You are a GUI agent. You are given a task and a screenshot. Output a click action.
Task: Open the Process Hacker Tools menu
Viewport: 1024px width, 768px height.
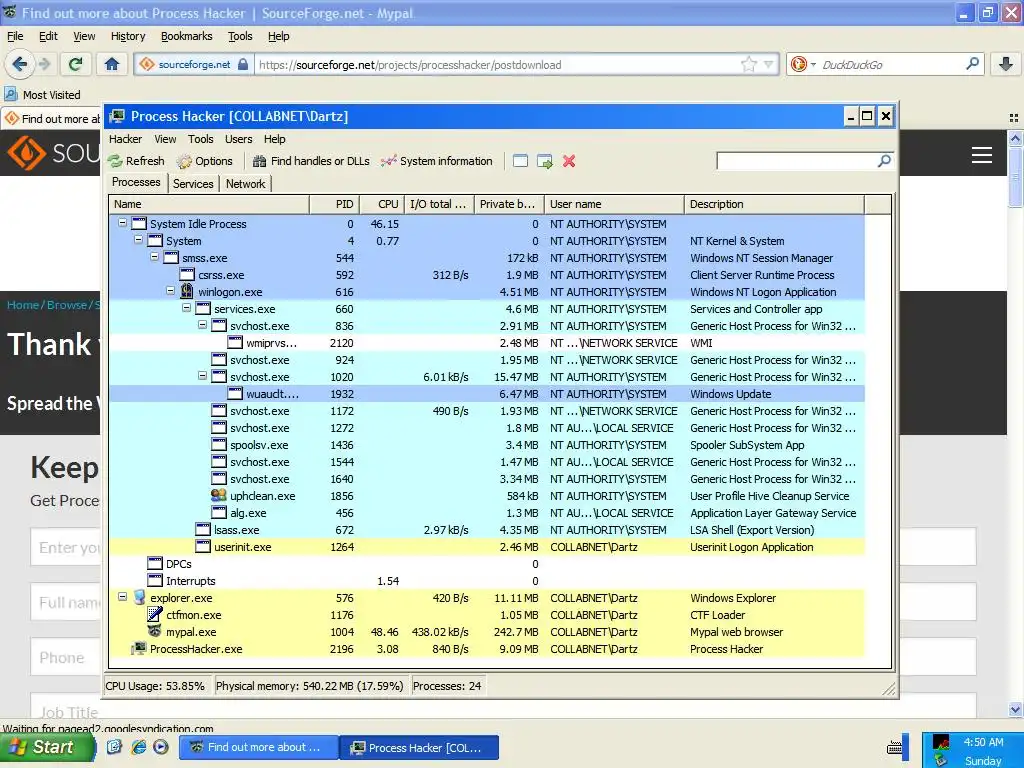click(200, 139)
